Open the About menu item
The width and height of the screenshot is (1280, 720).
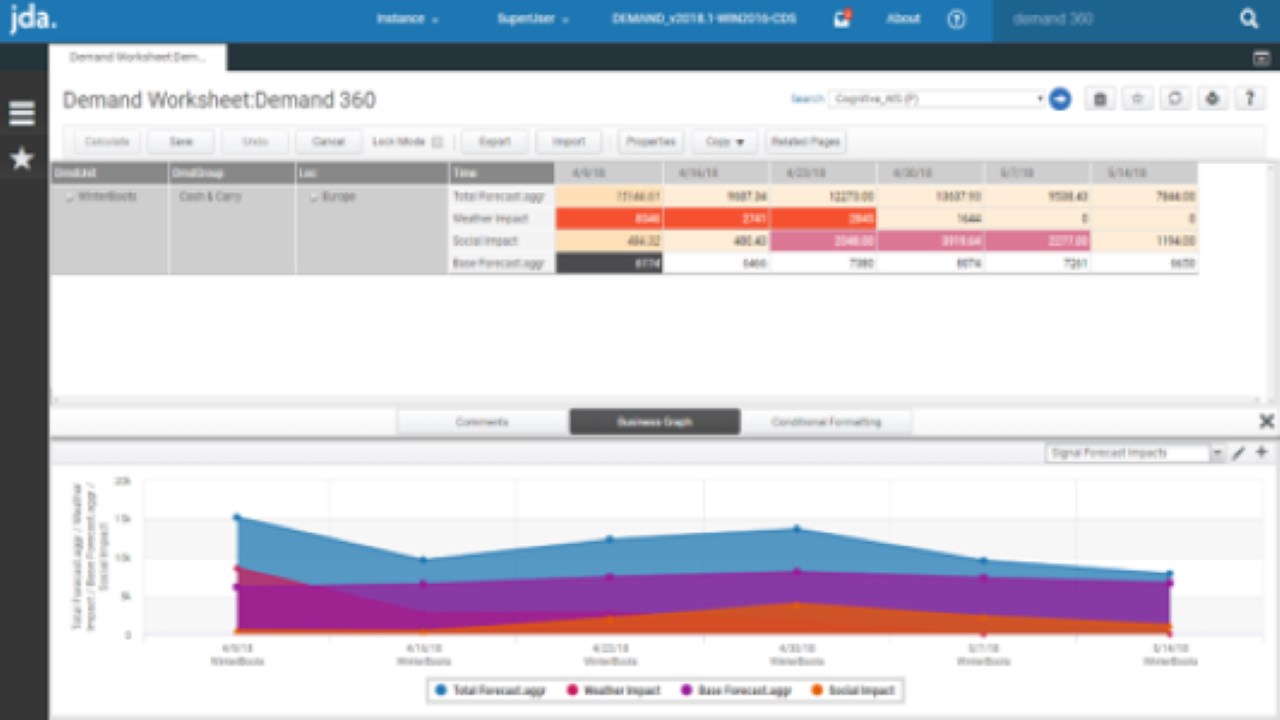tap(903, 19)
